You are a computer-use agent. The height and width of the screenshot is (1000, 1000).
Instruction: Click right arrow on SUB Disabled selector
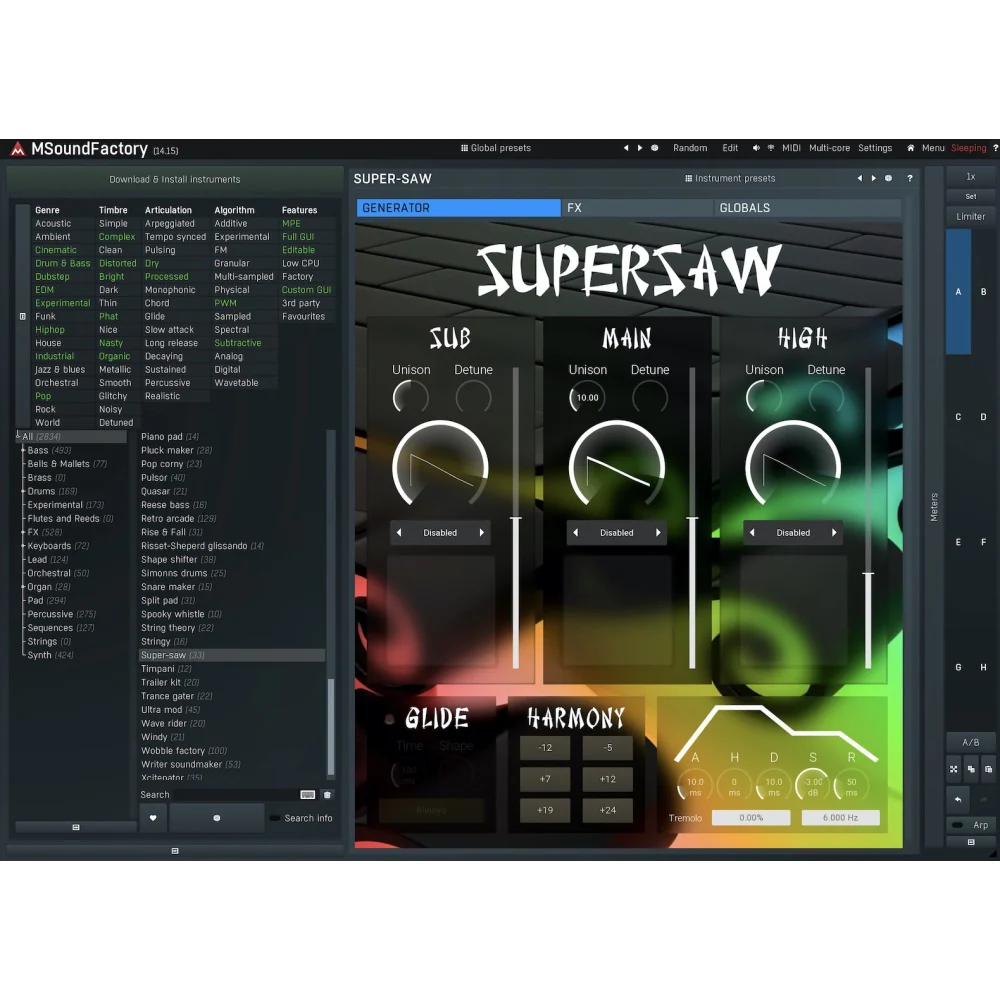482,533
